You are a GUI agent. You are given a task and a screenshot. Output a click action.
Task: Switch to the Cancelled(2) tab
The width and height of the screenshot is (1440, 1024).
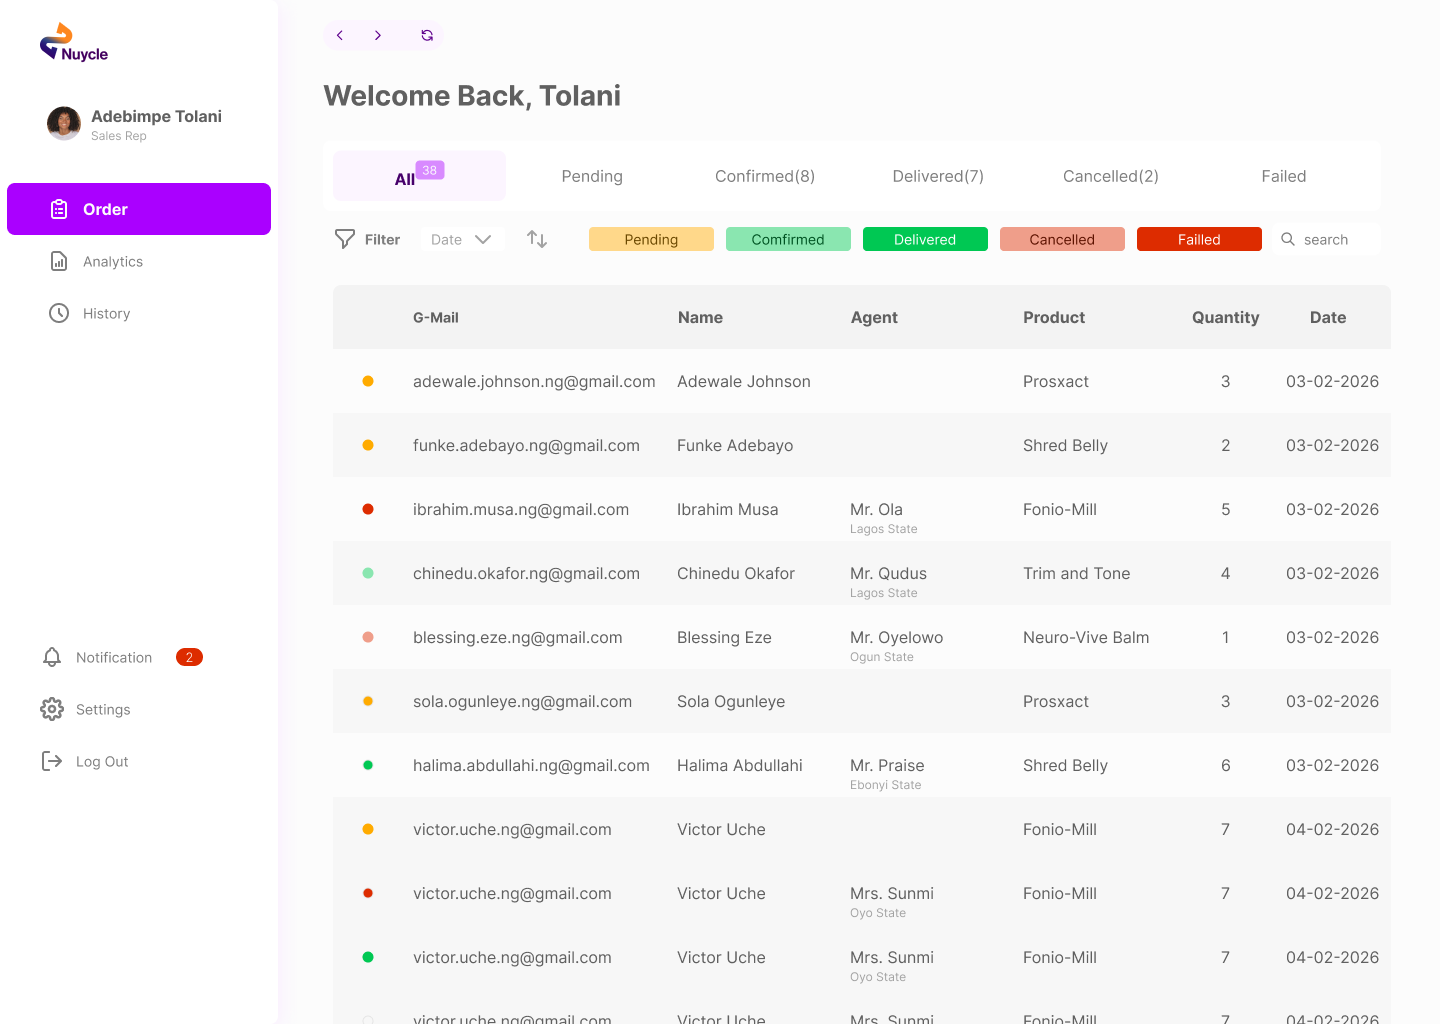[x=1111, y=176]
